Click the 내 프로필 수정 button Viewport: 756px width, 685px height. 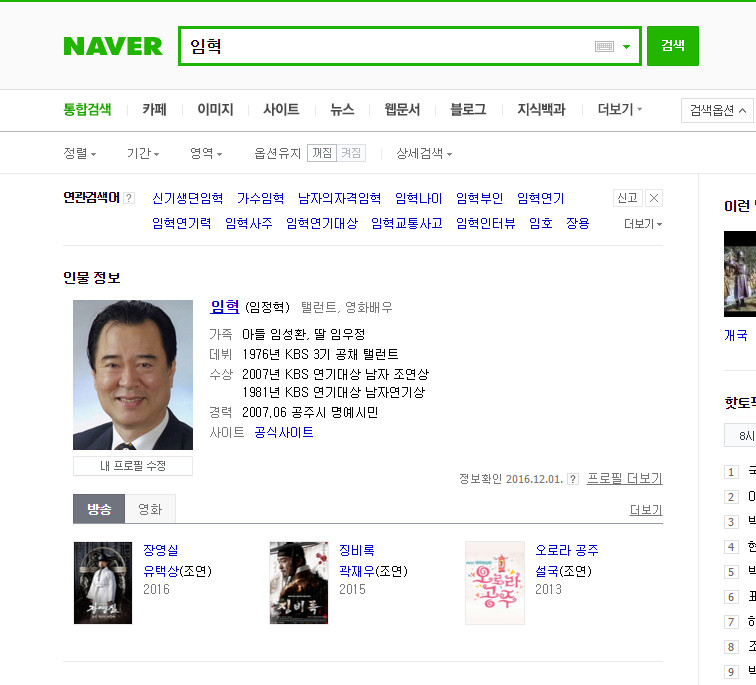tap(133, 466)
